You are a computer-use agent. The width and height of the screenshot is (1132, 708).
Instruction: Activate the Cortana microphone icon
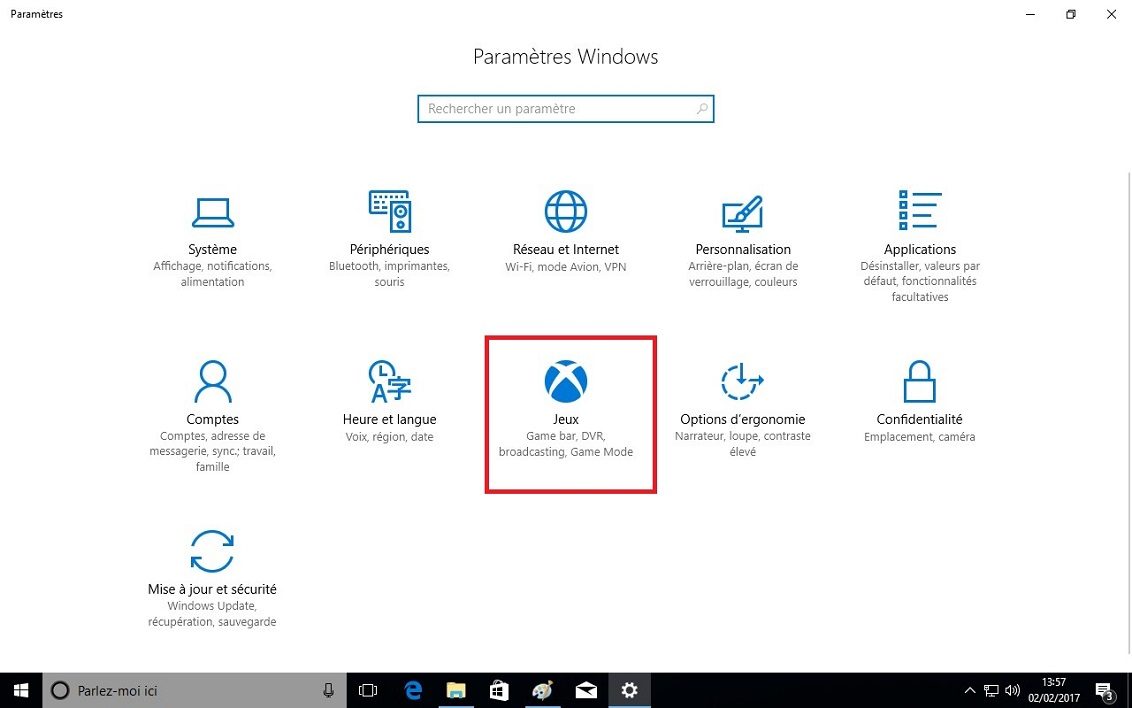328,690
